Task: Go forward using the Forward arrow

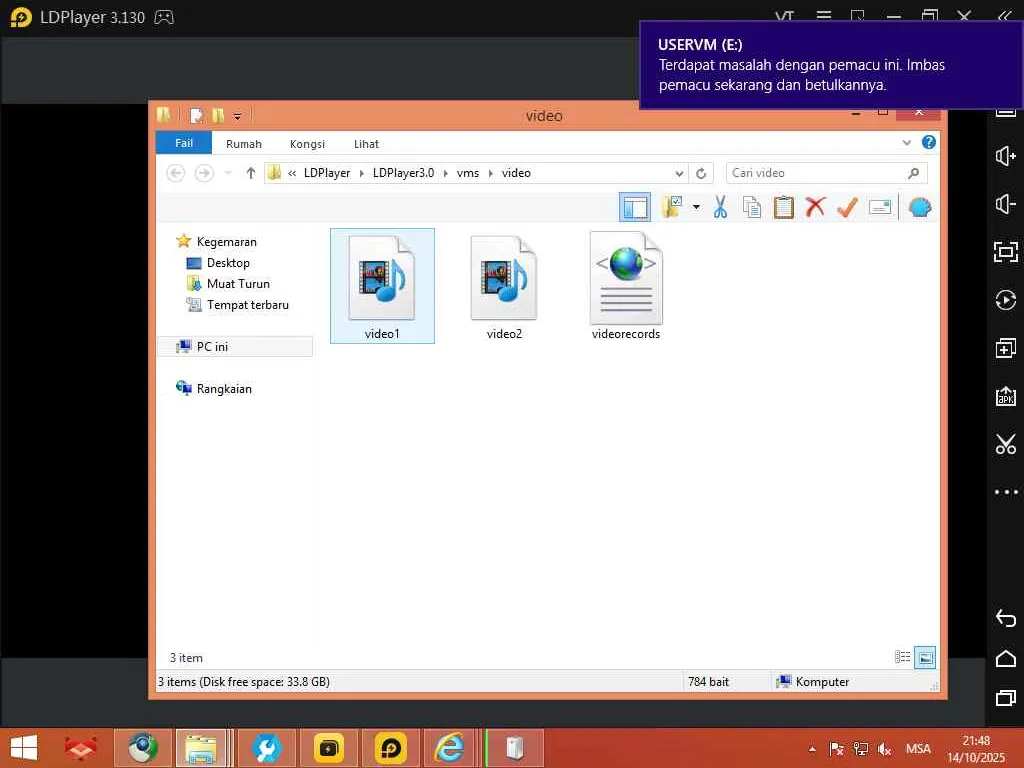Action: coord(204,173)
